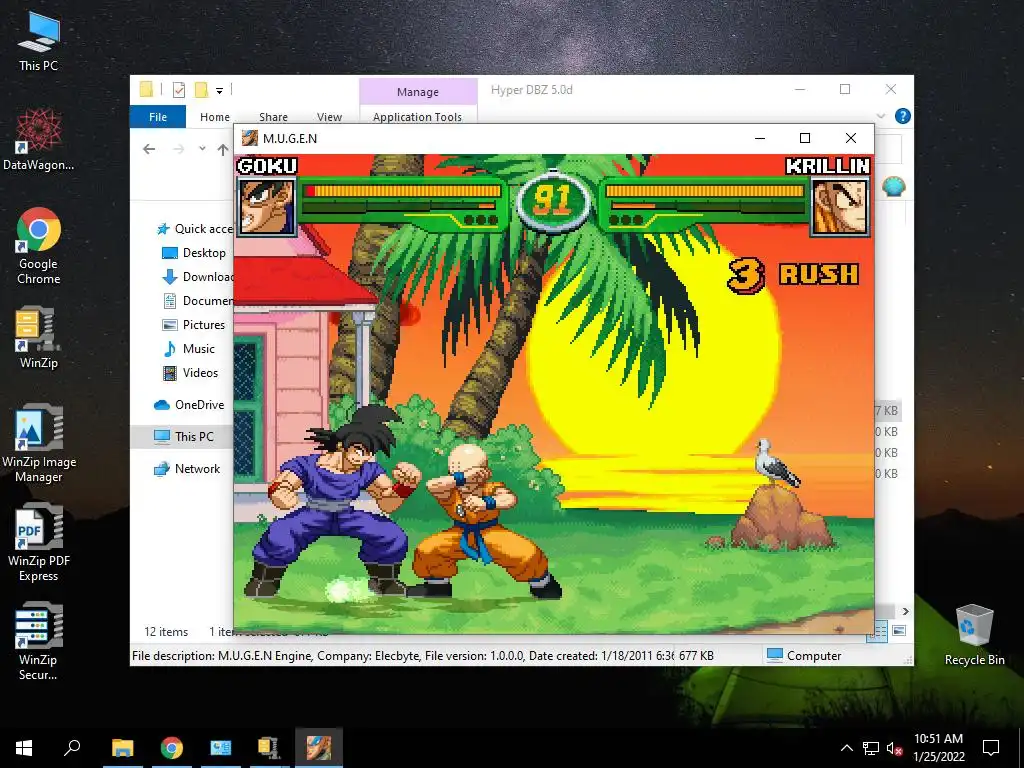Click the Windows Start button

(24, 748)
